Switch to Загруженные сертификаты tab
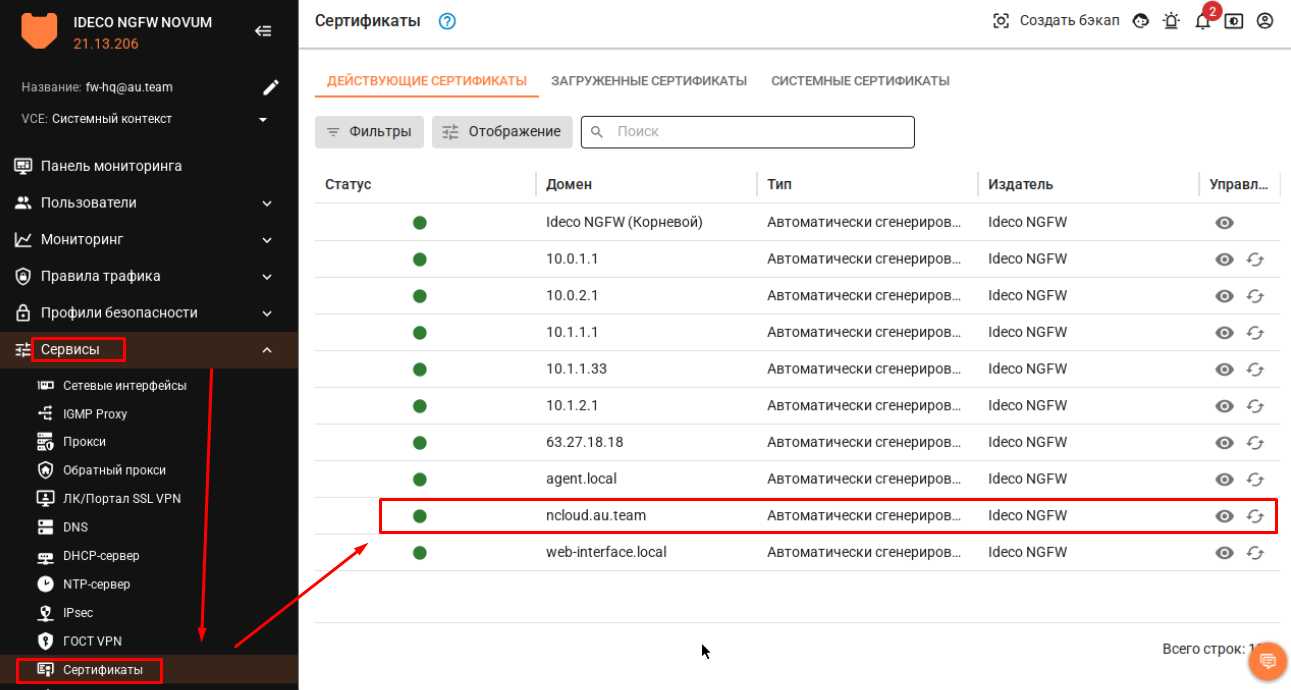1291x690 pixels. (649, 81)
